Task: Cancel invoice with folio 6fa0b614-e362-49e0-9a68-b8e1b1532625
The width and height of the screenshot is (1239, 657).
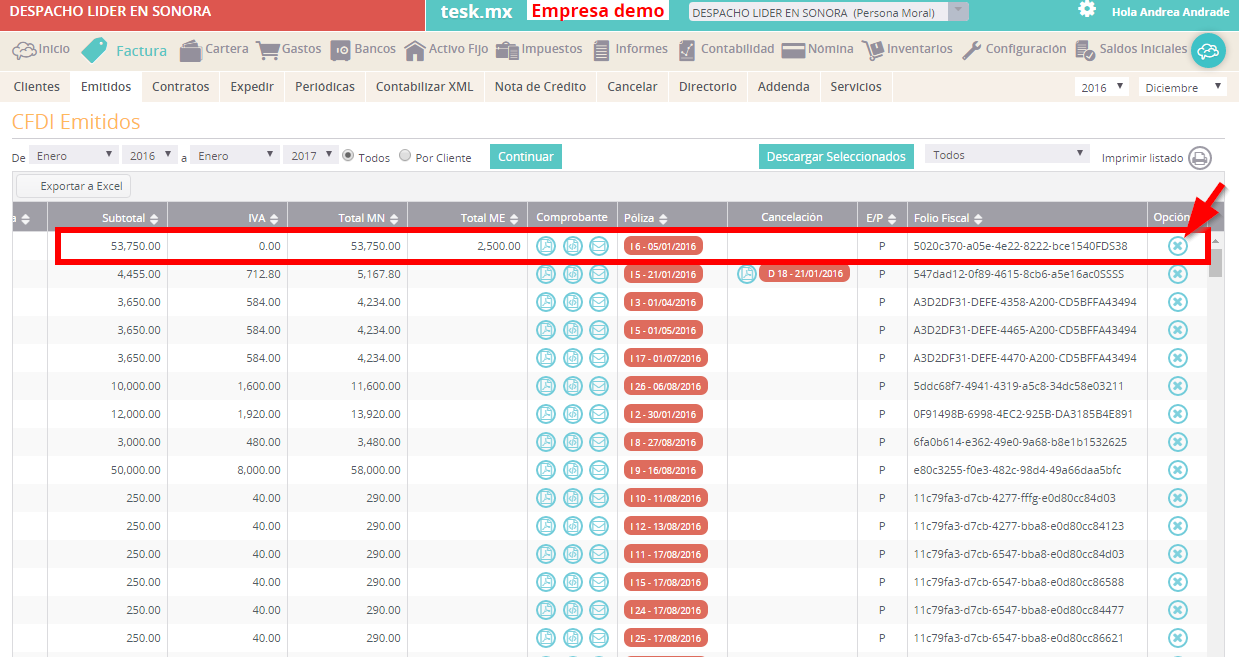Action: 1178,442
